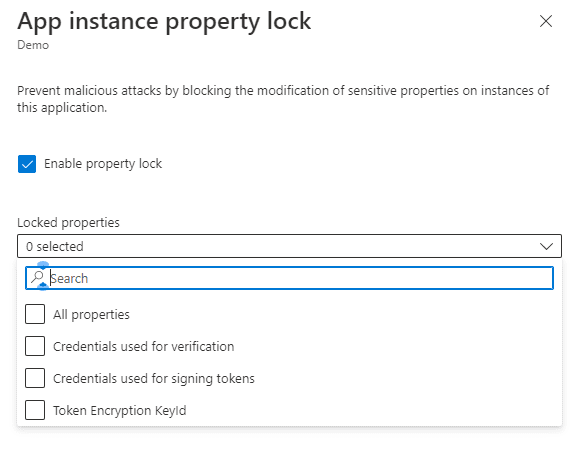The width and height of the screenshot is (579, 471).
Task: Click the Locked properties combo box
Action: [x=290, y=246]
